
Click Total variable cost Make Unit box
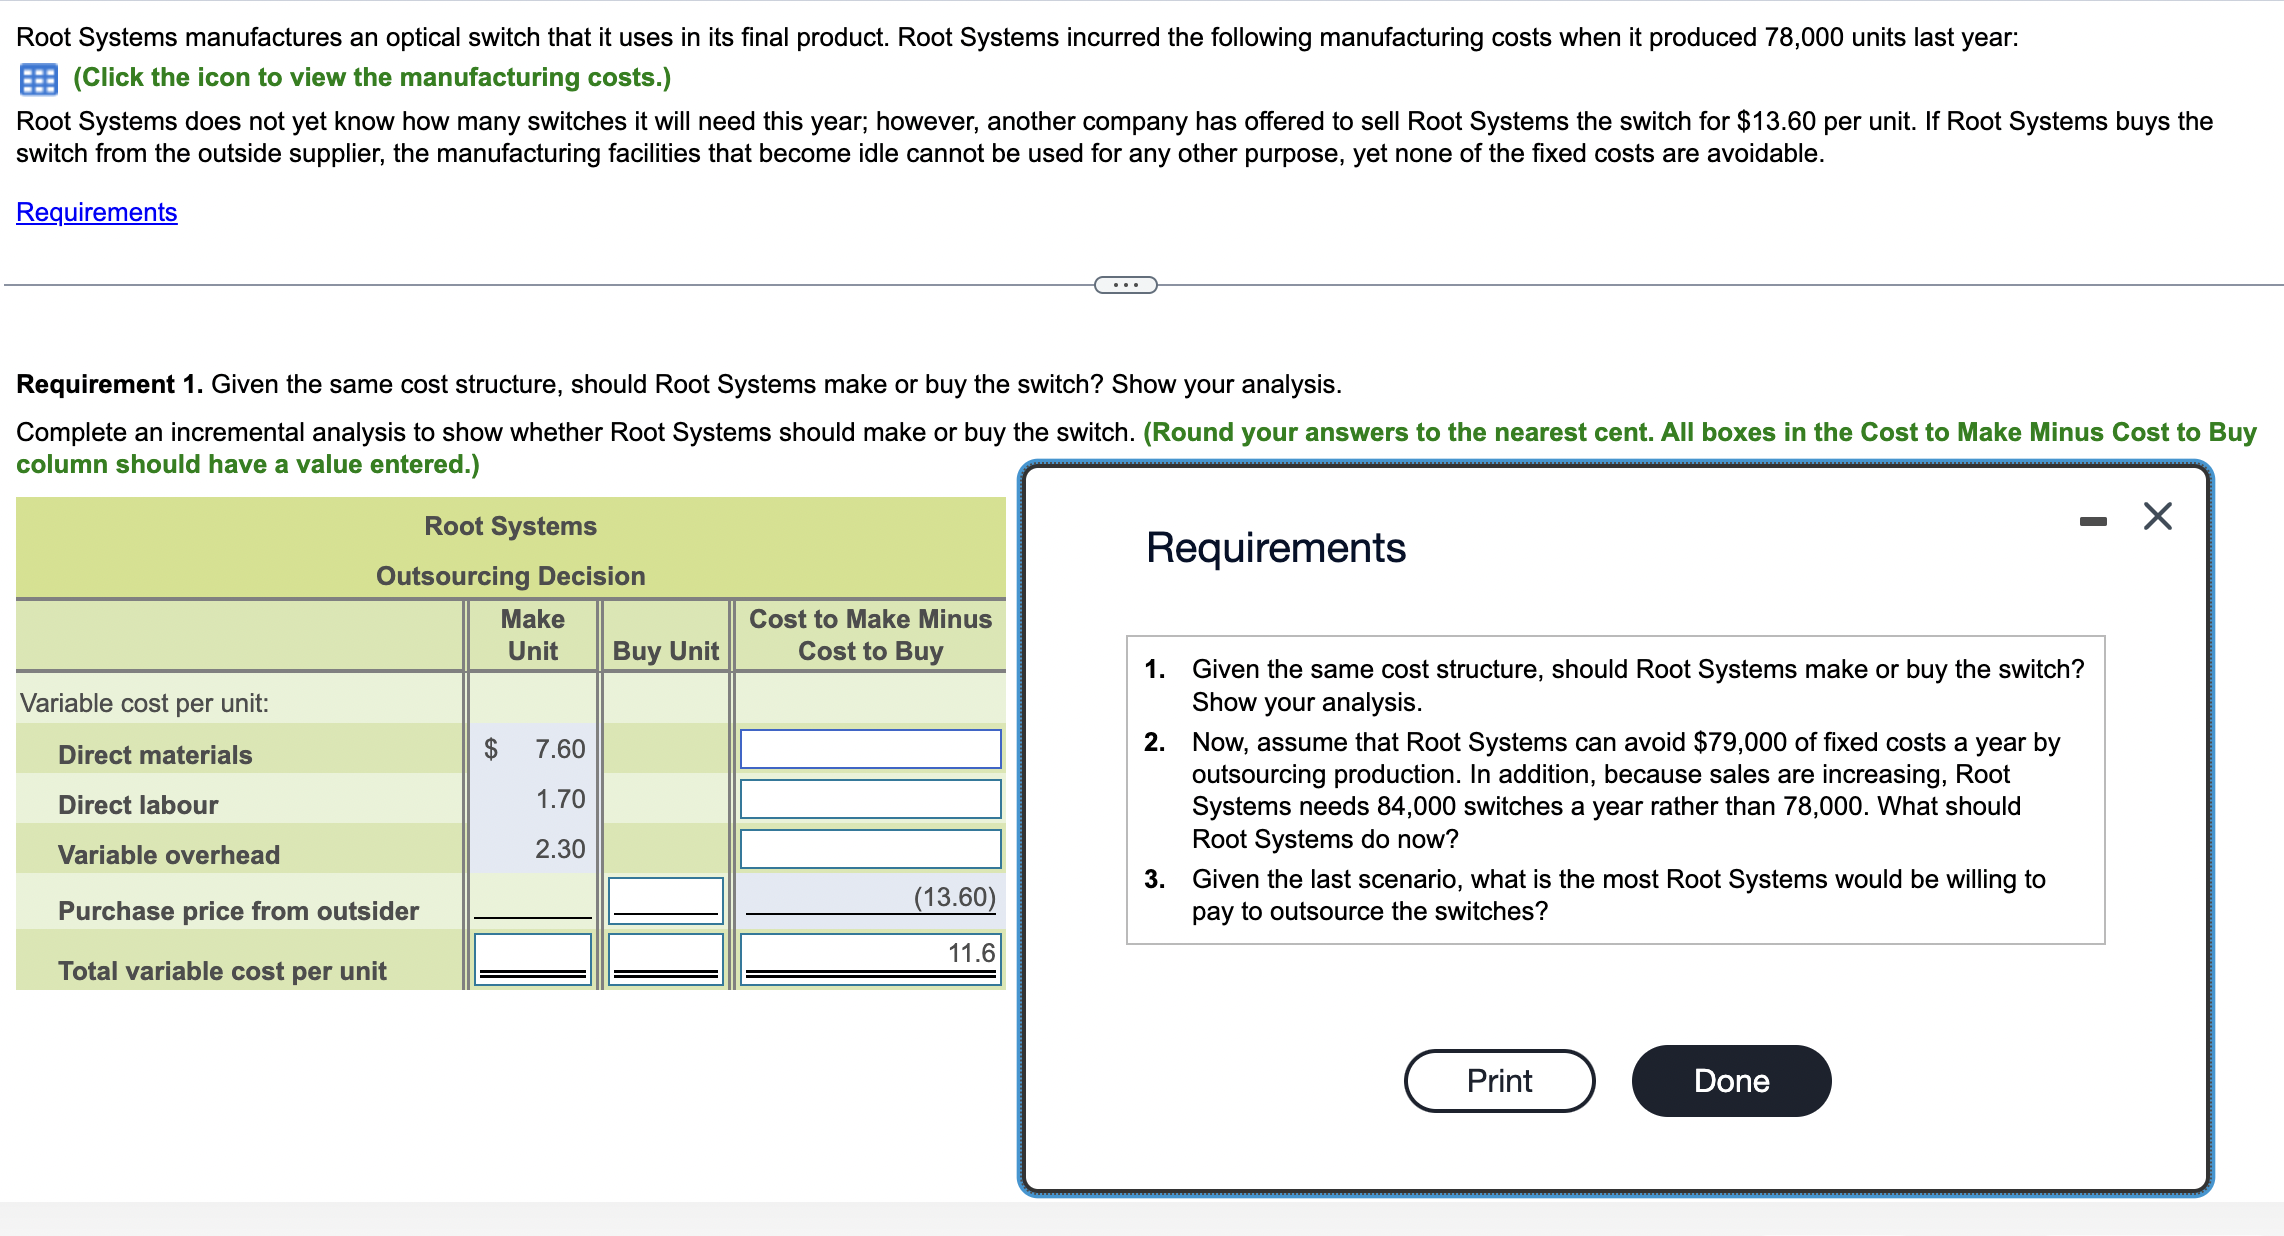click(x=532, y=958)
